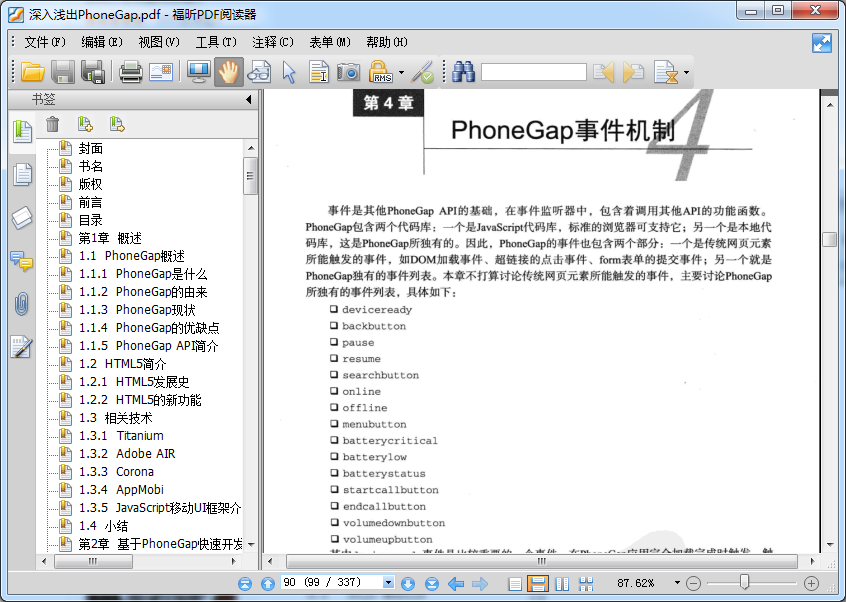Choose the Select Text tool
The height and width of the screenshot is (602, 846).
click(319, 72)
